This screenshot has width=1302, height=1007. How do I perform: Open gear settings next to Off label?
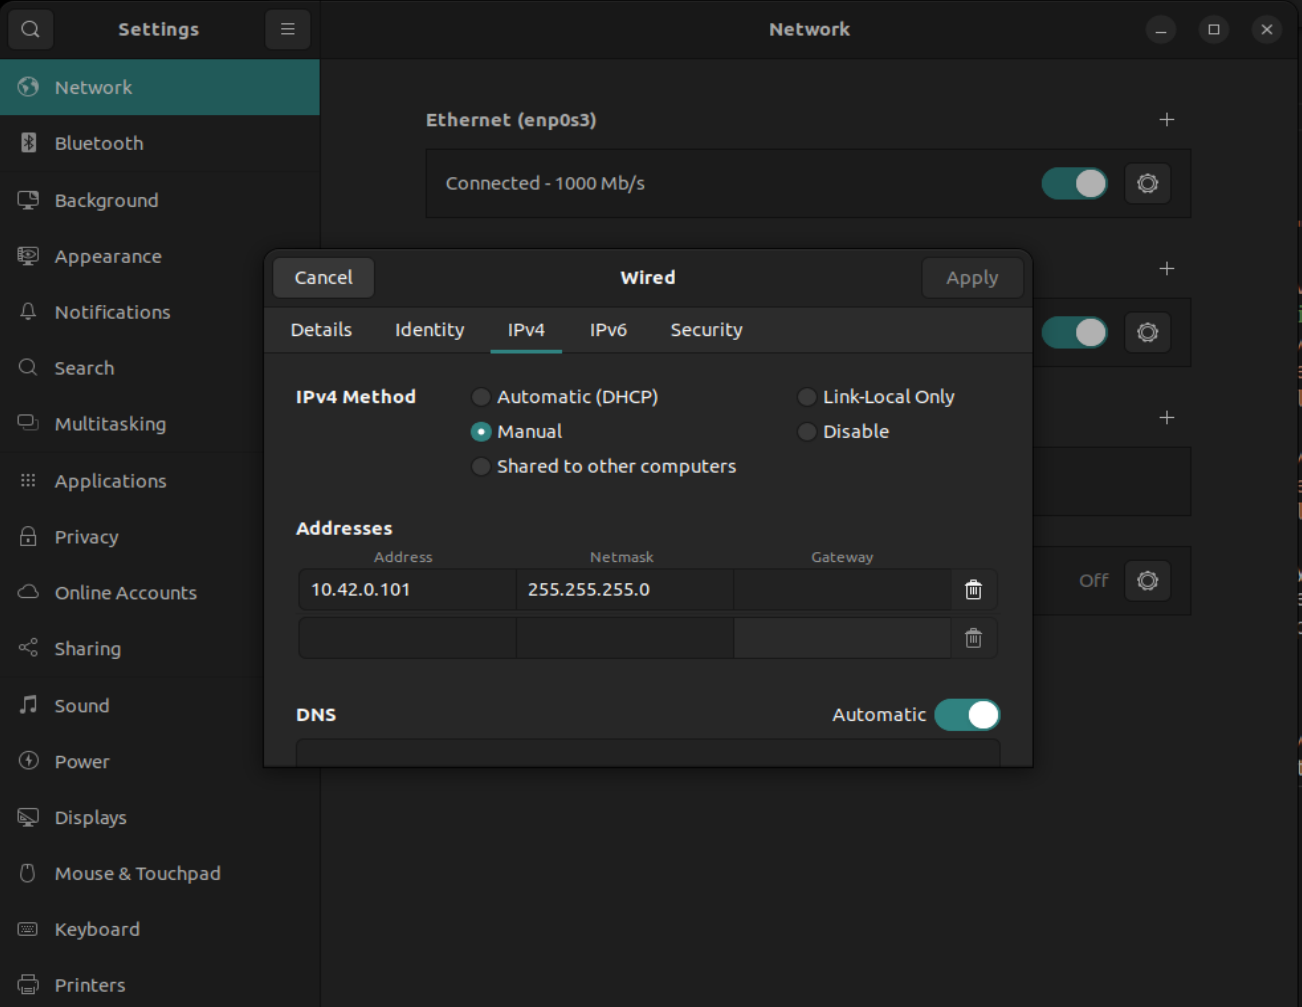1147,580
